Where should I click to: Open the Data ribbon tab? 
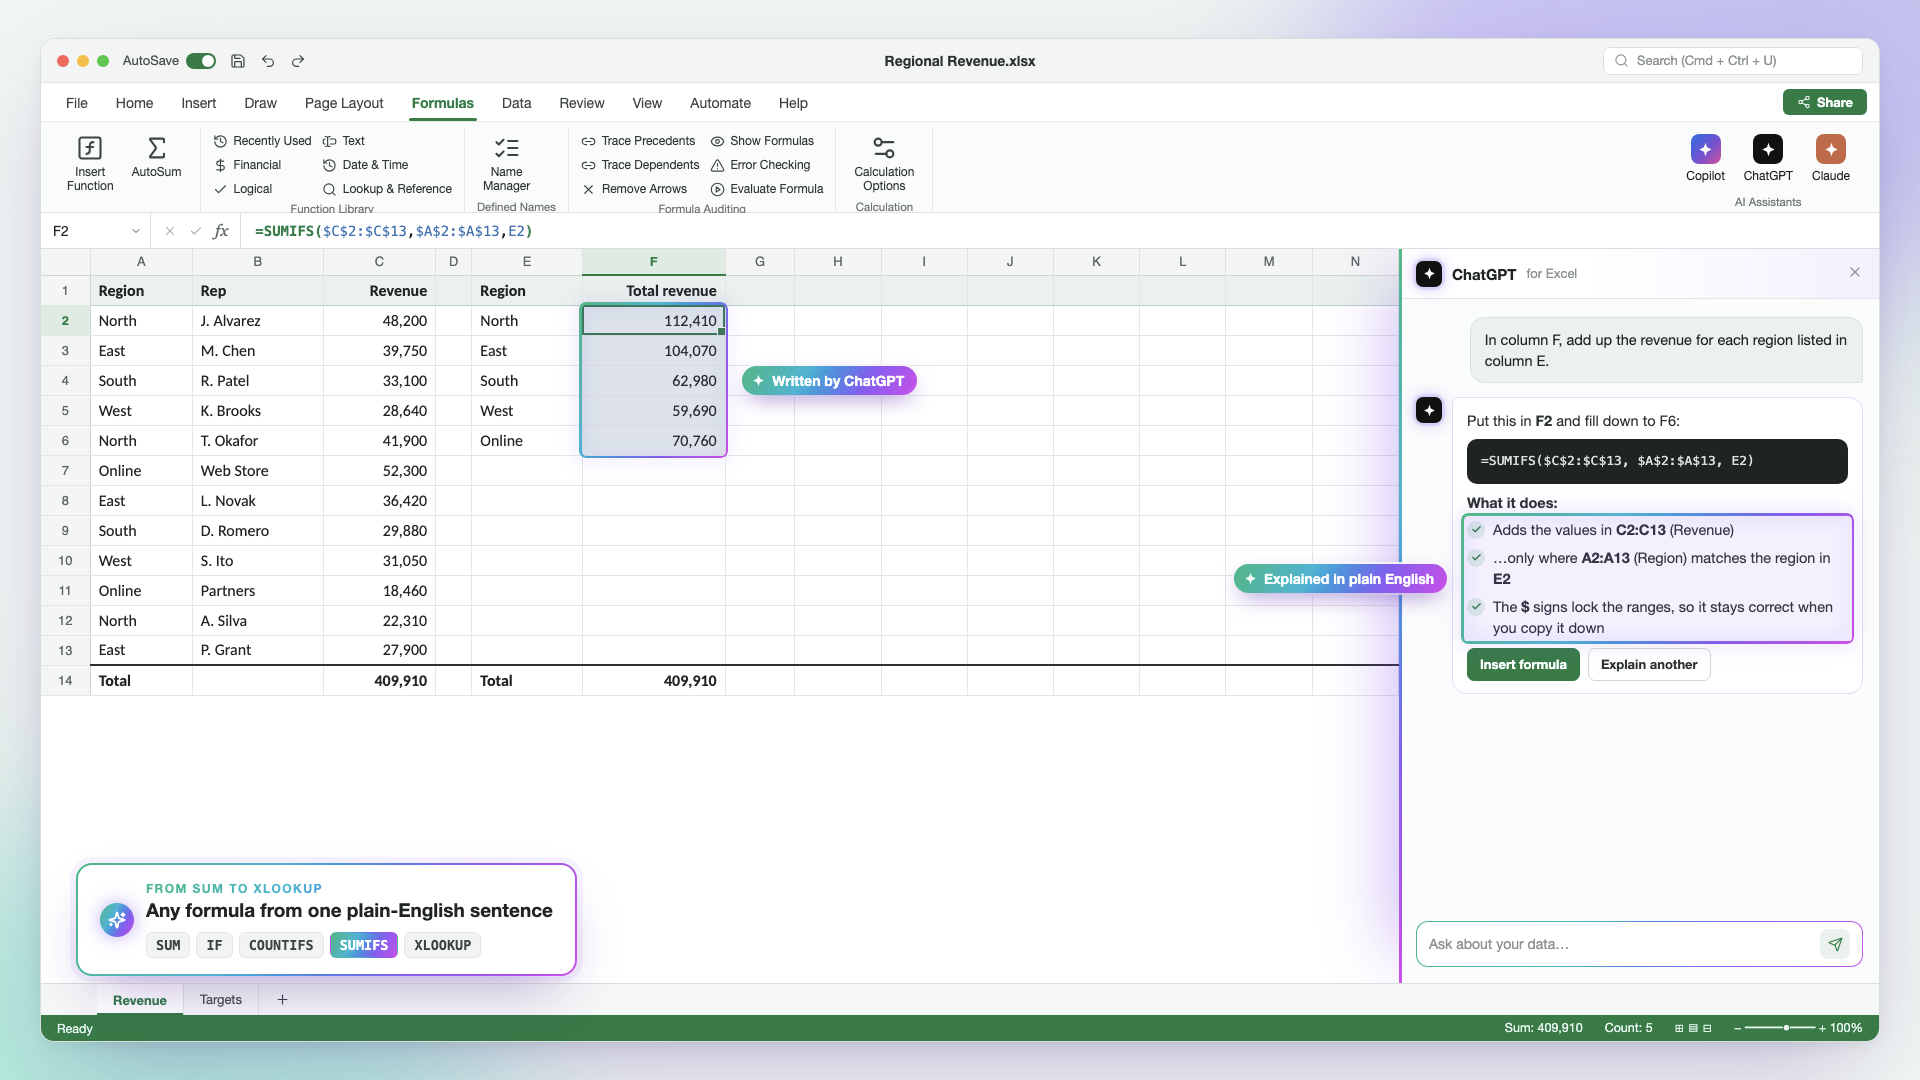[x=516, y=103]
